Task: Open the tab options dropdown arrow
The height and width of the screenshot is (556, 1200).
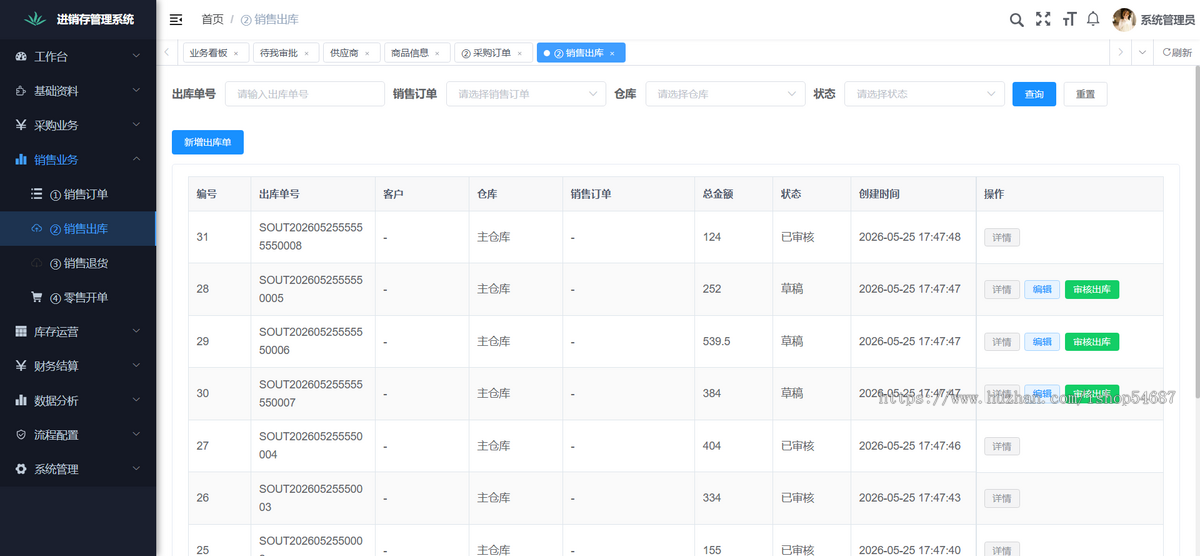Action: [x=1143, y=53]
